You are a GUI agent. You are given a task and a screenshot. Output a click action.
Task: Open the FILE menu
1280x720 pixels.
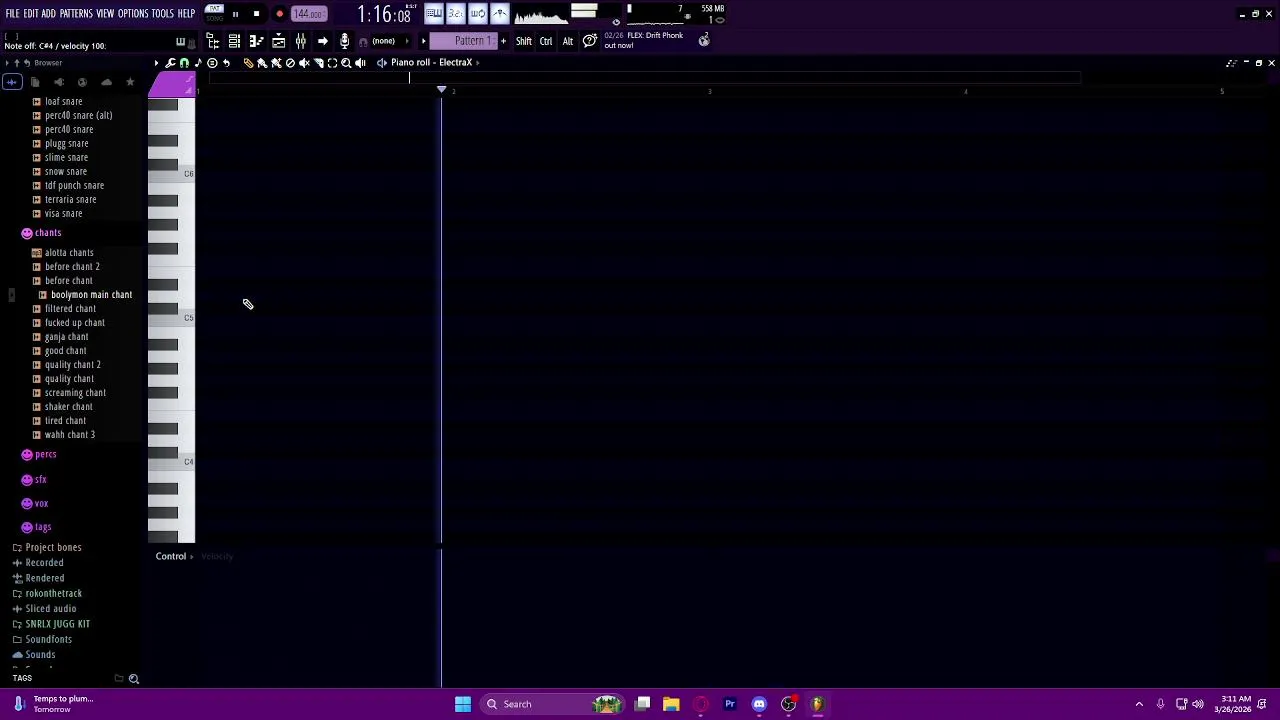[12, 14]
